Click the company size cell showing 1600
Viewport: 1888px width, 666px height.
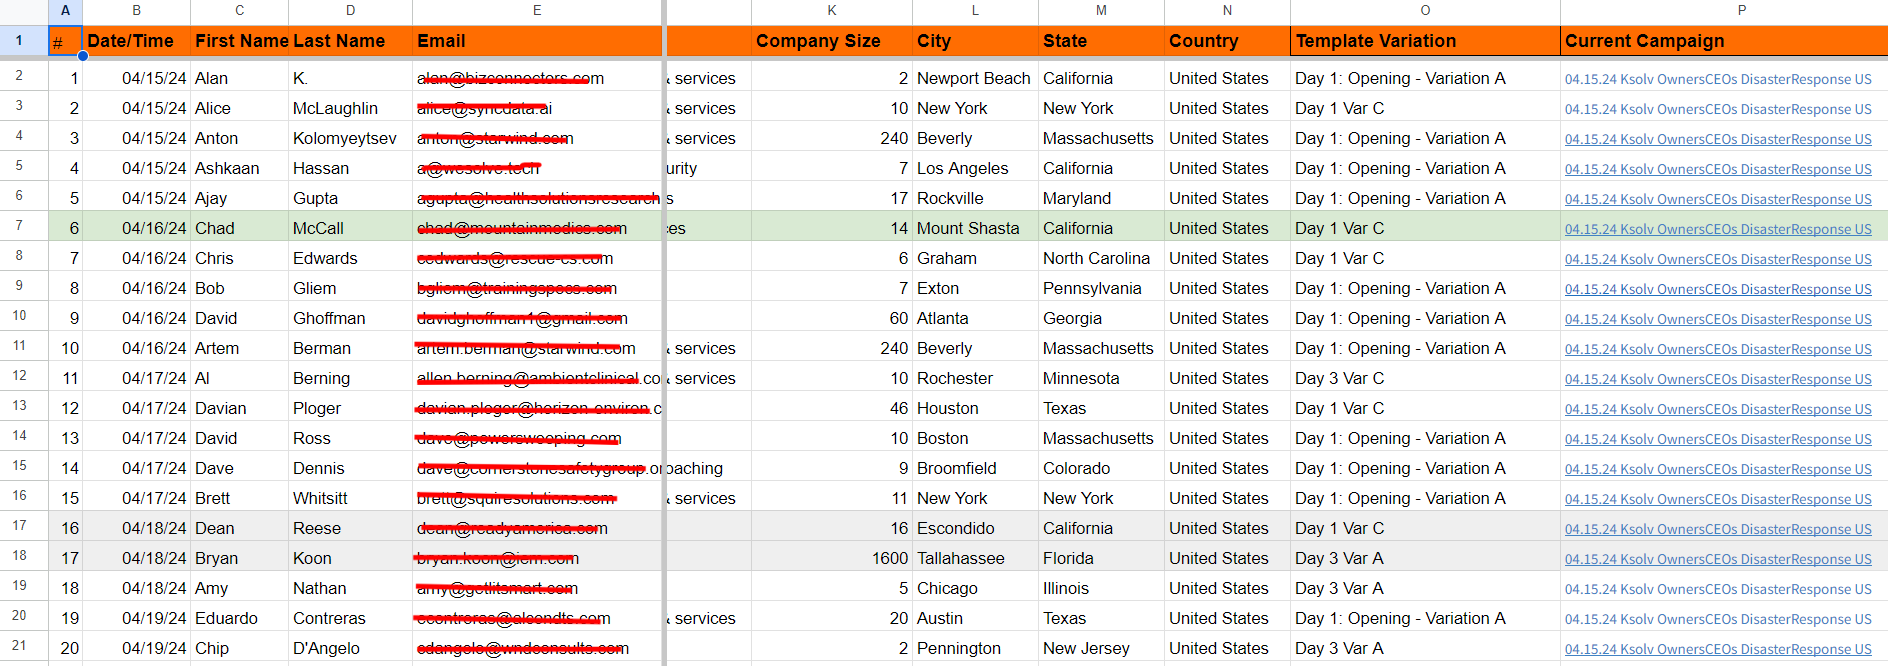coord(889,558)
